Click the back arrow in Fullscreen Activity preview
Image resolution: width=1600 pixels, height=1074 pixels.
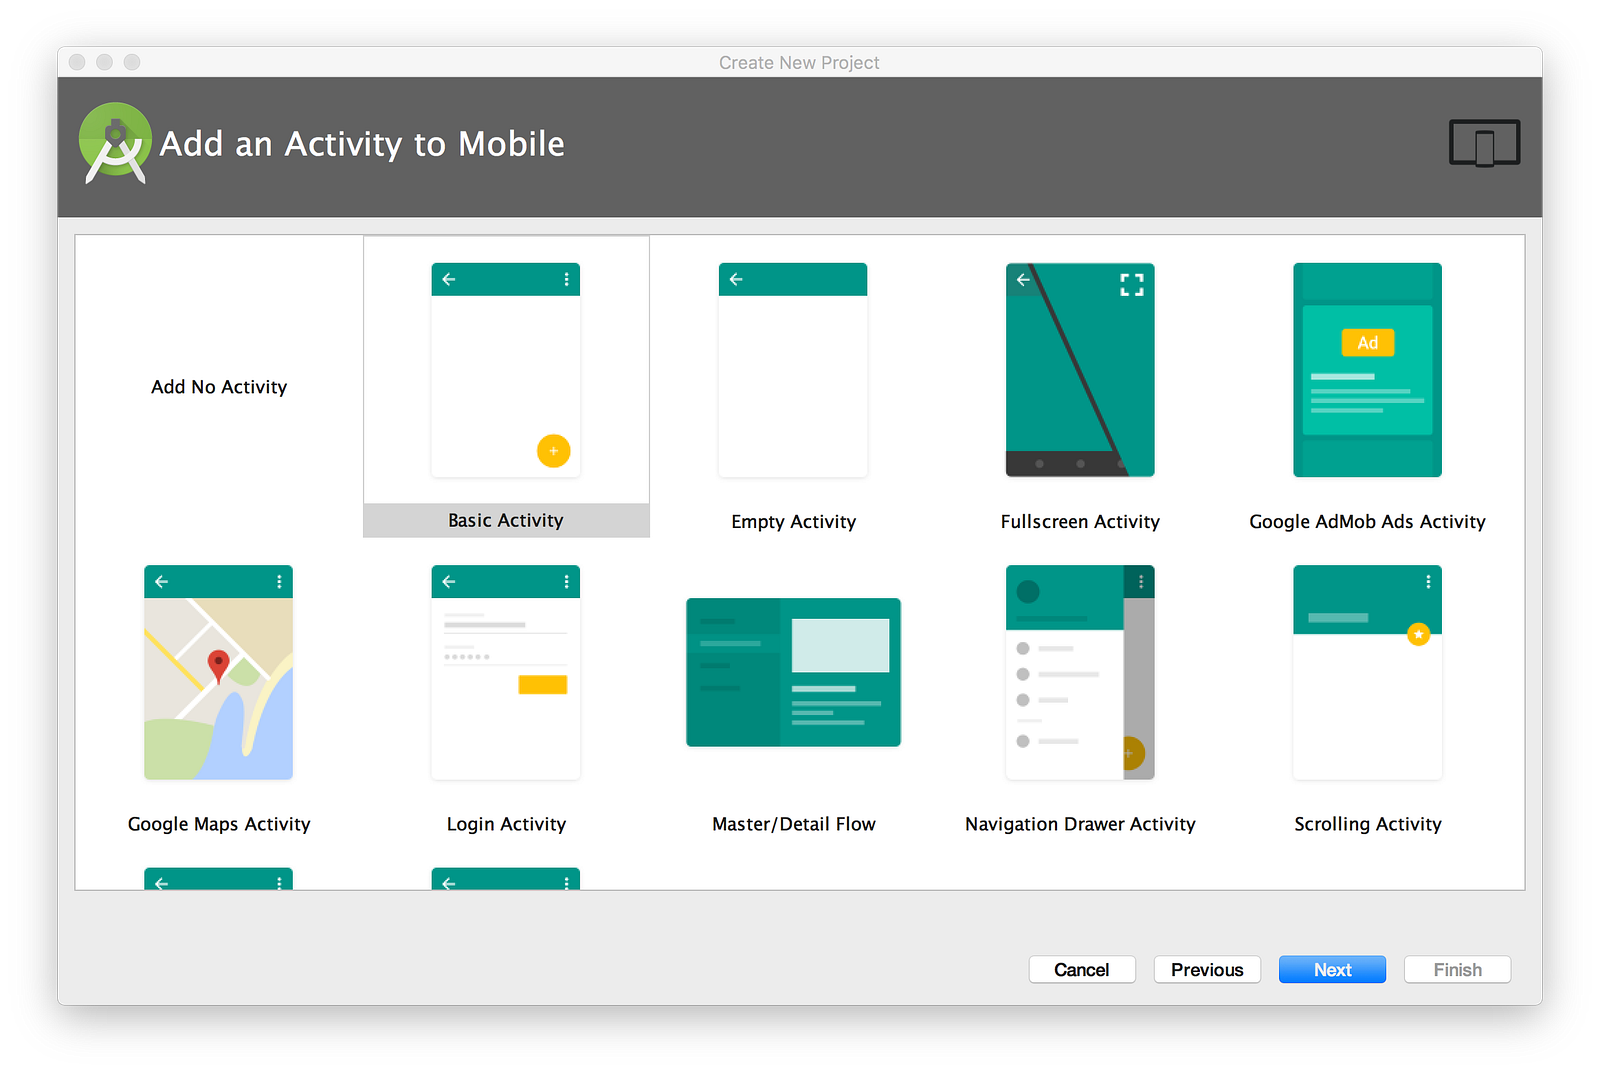click(x=1023, y=279)
